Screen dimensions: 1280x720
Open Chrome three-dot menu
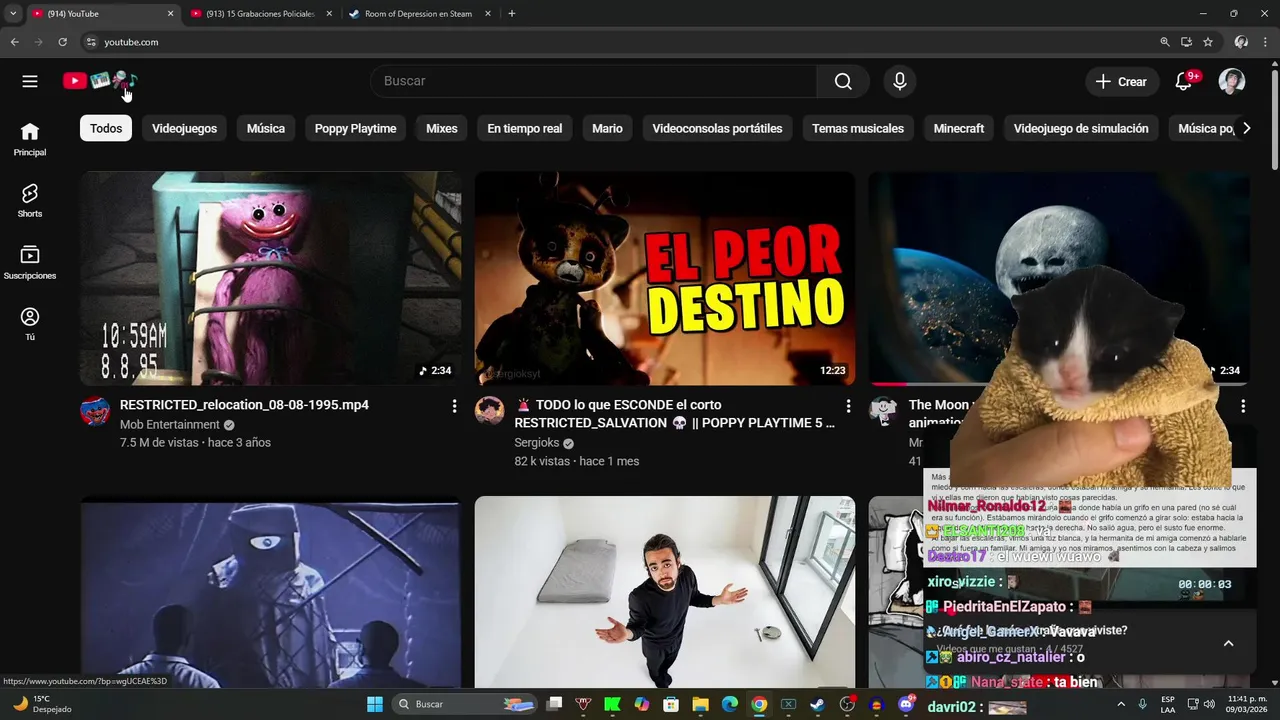1266,42
